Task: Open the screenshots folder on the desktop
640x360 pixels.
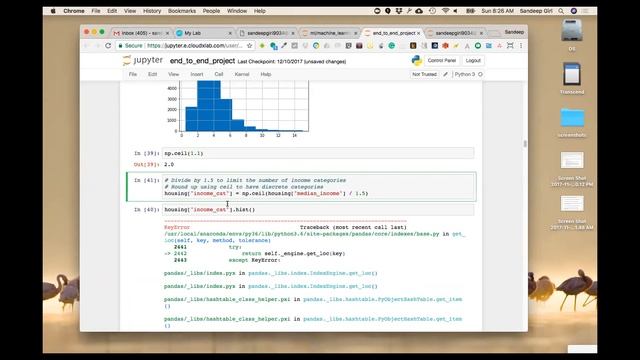Action: pyautogui.click(x=572, y=118)
